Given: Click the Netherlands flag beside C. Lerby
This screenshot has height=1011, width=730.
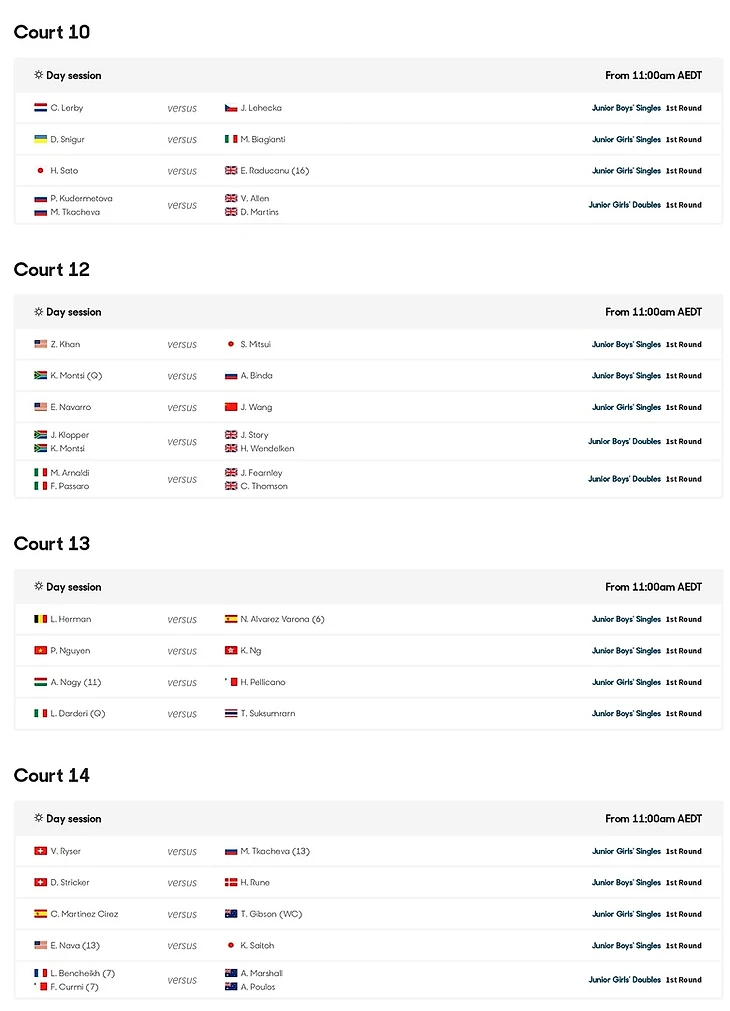Looking at the screenshot, I should [40, 108].
